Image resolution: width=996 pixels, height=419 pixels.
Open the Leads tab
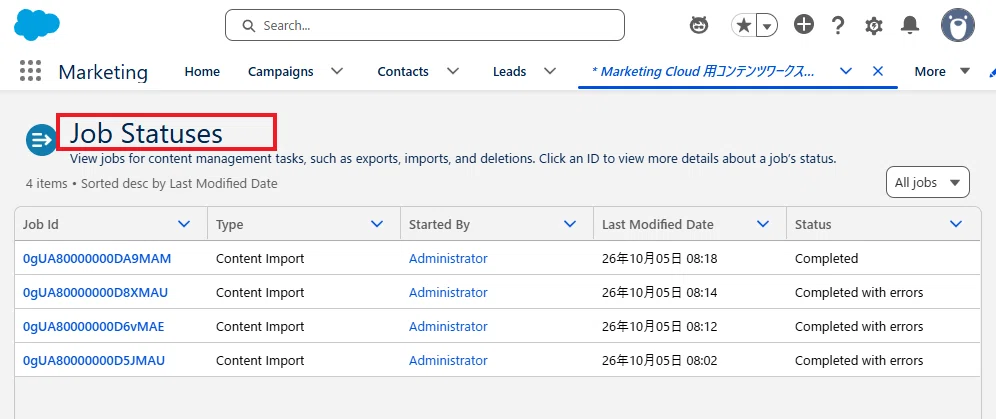(509, 72)
